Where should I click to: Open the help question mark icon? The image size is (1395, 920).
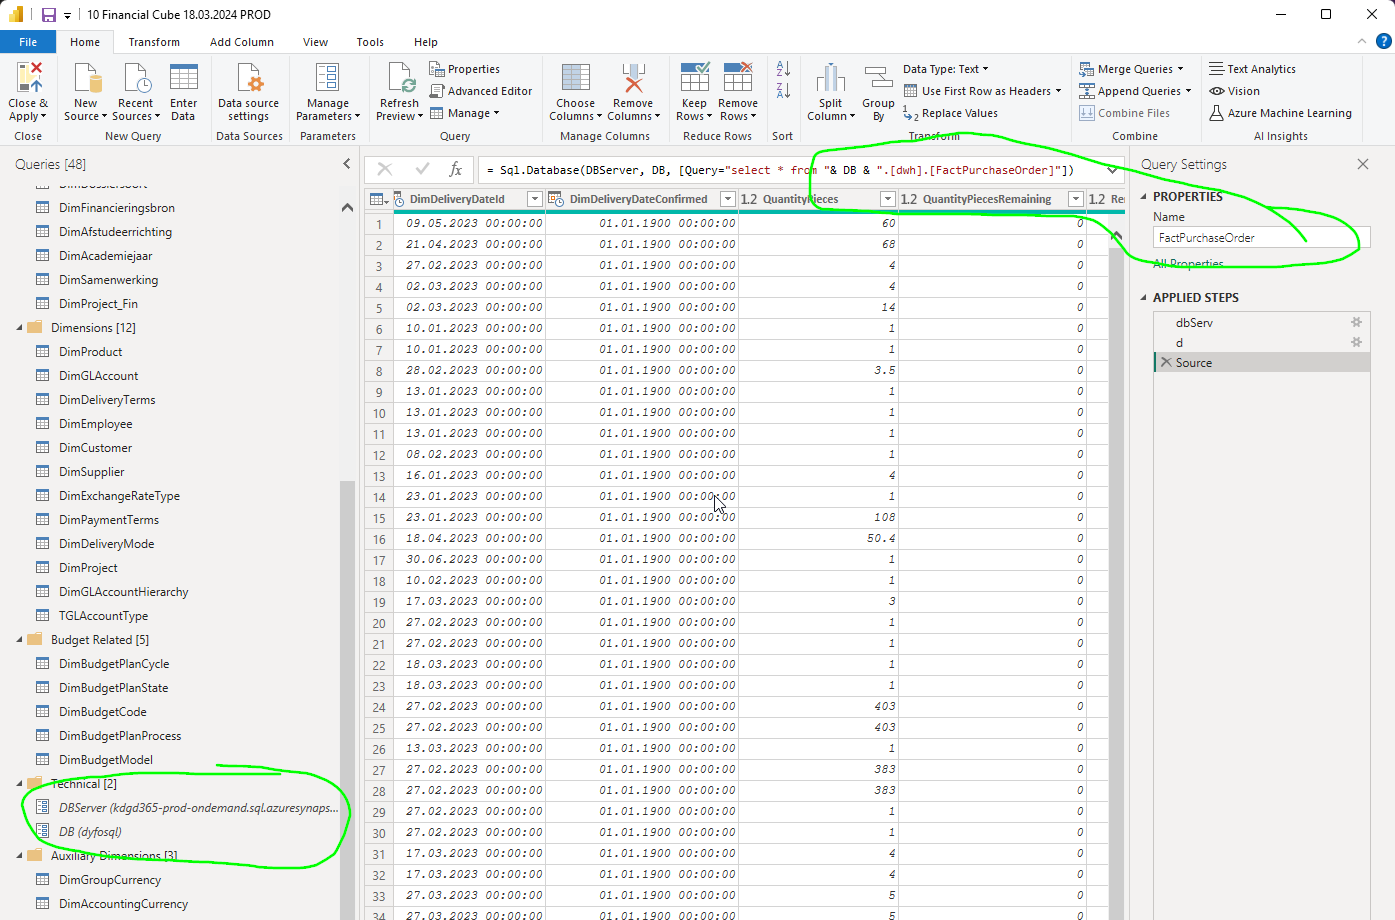tap(1384, 41)
